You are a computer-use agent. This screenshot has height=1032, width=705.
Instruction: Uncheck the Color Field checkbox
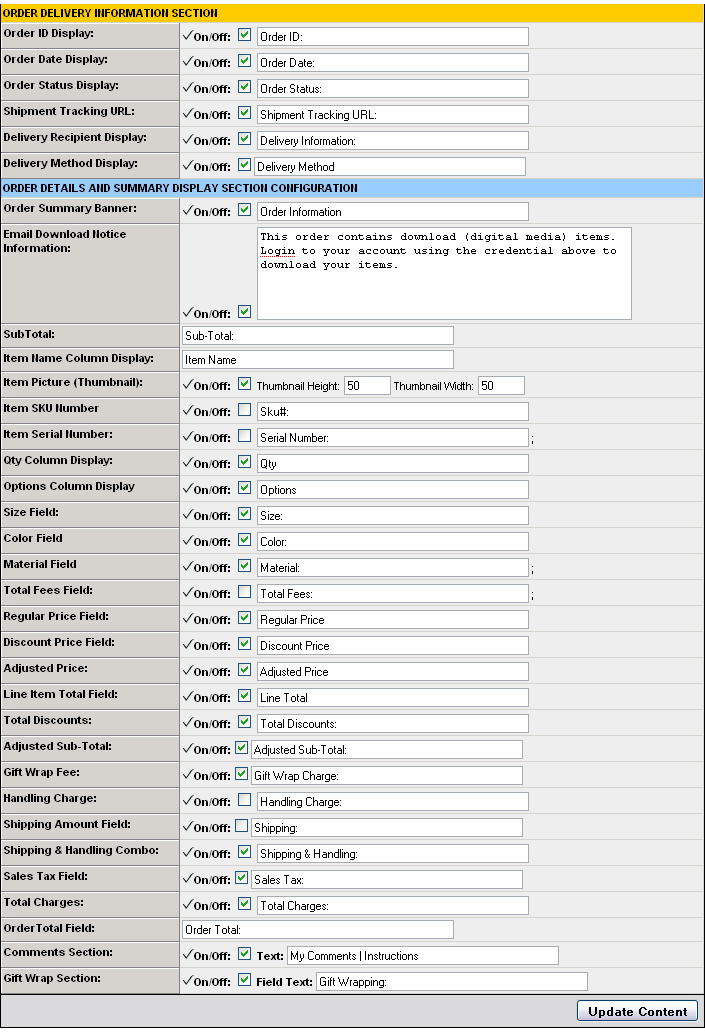click(x=244, y=540)
